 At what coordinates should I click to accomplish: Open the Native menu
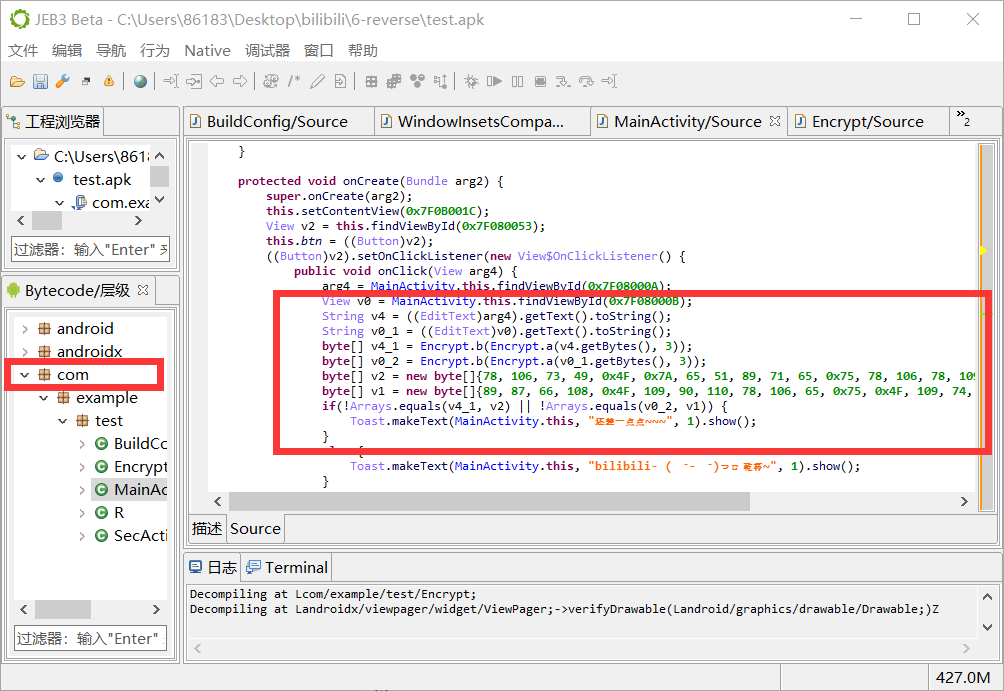click(x=207, y=51)
